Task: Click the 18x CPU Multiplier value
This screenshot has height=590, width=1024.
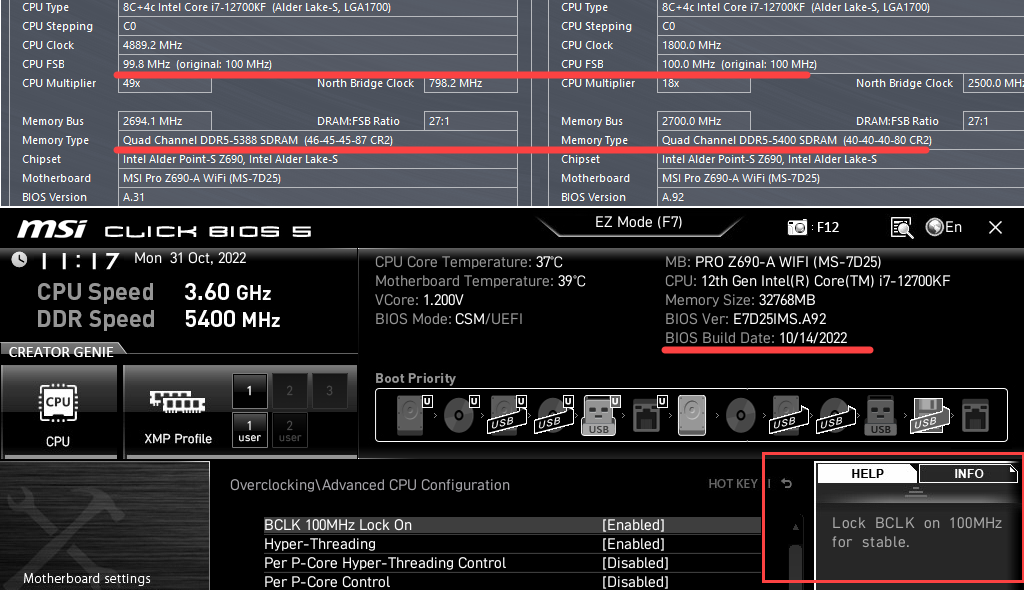Action: pyautogui.click(x=703, y=83)
